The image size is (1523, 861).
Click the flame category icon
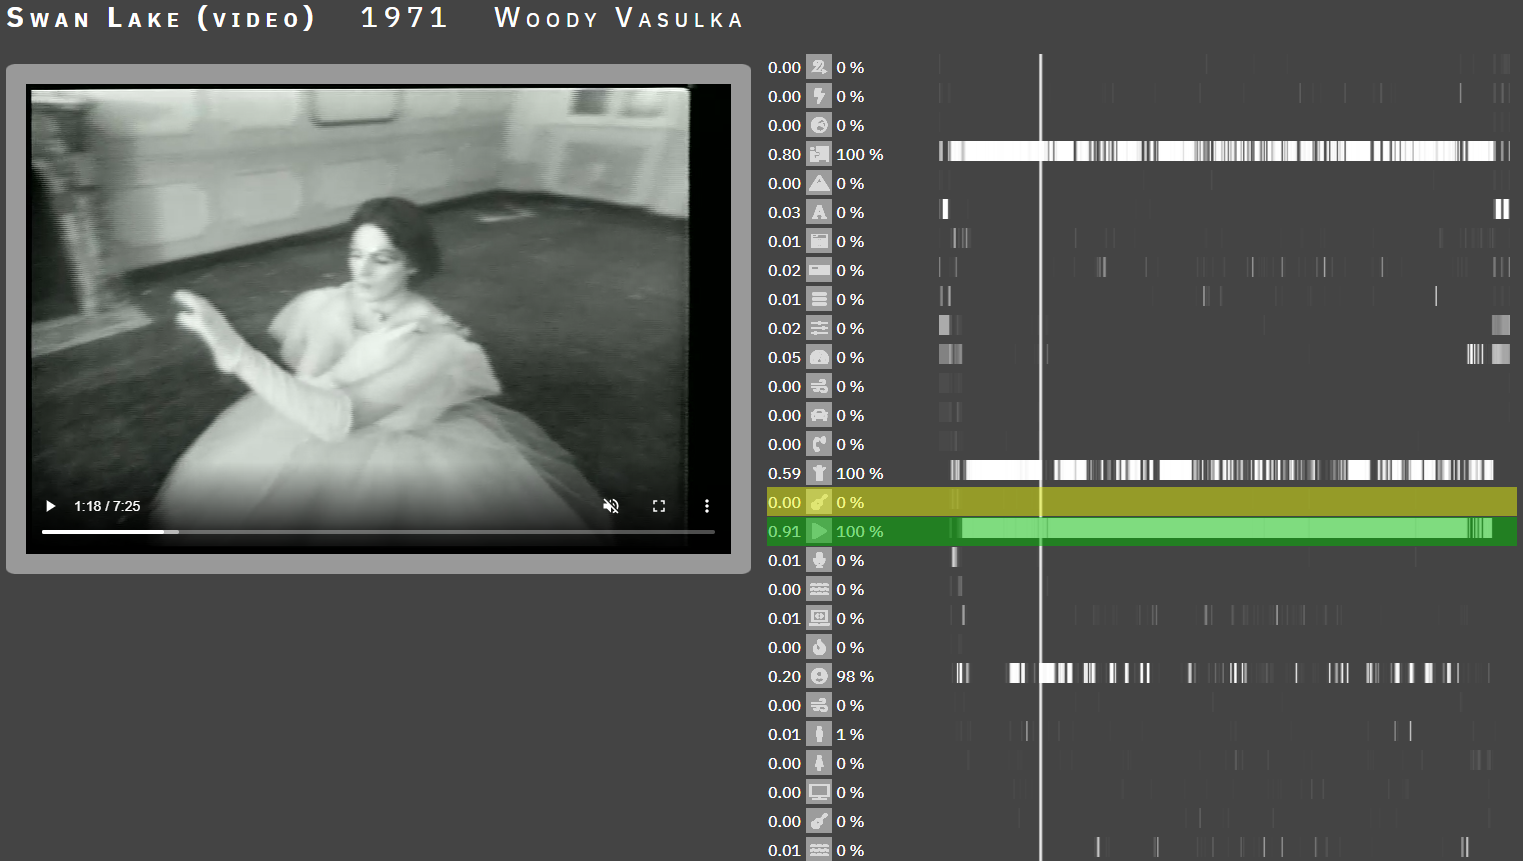pos(819,647)
